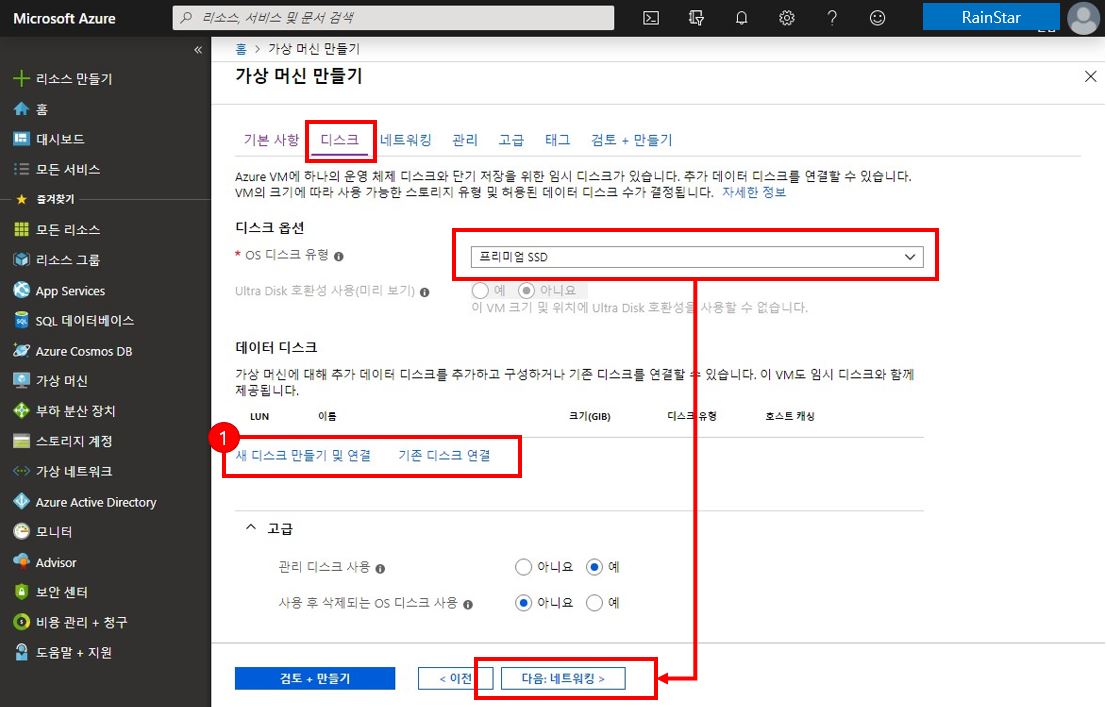This screenshot has height=707, width=1107.
Task: Open 가상 머신 in sidebar
Action: pos(51,381)
